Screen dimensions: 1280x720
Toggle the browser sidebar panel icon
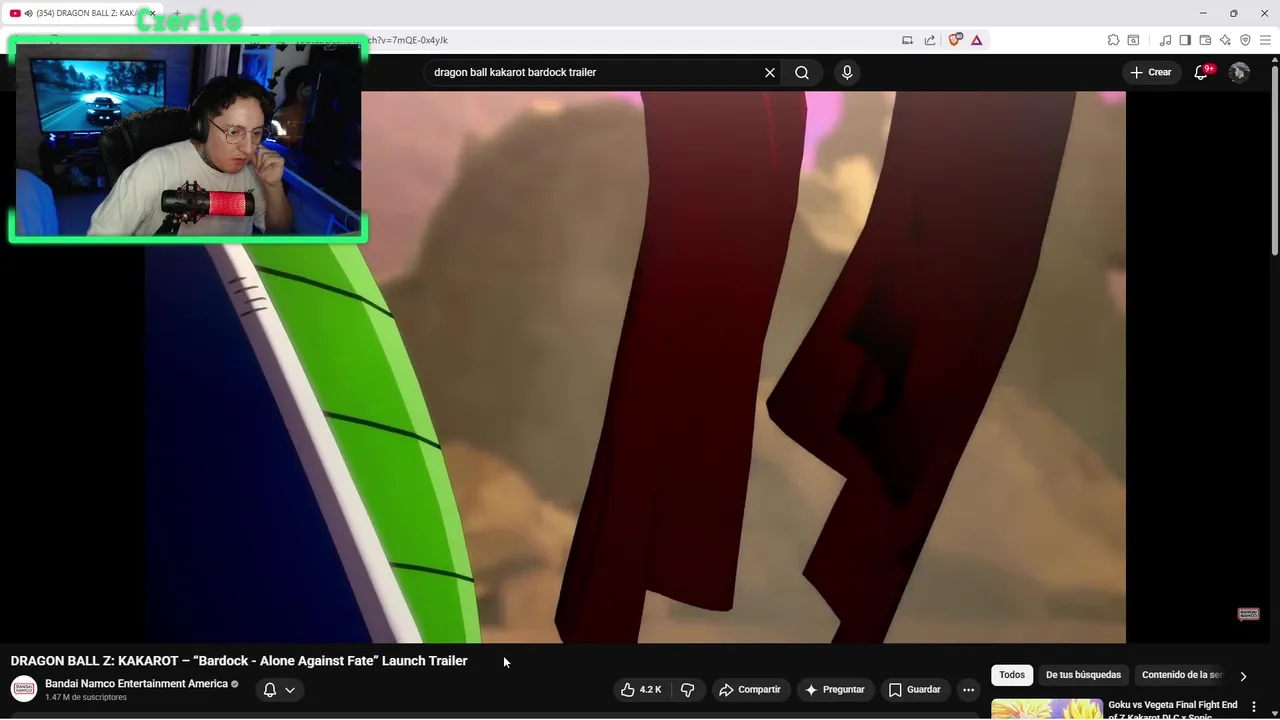click(x=1185, y=40)
